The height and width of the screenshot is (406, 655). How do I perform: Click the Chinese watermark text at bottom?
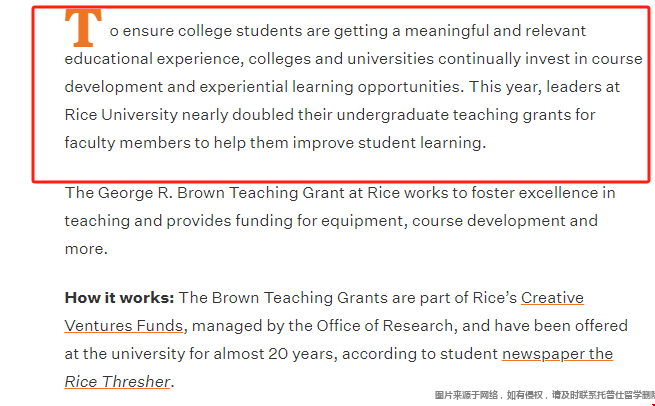[544, 395]
